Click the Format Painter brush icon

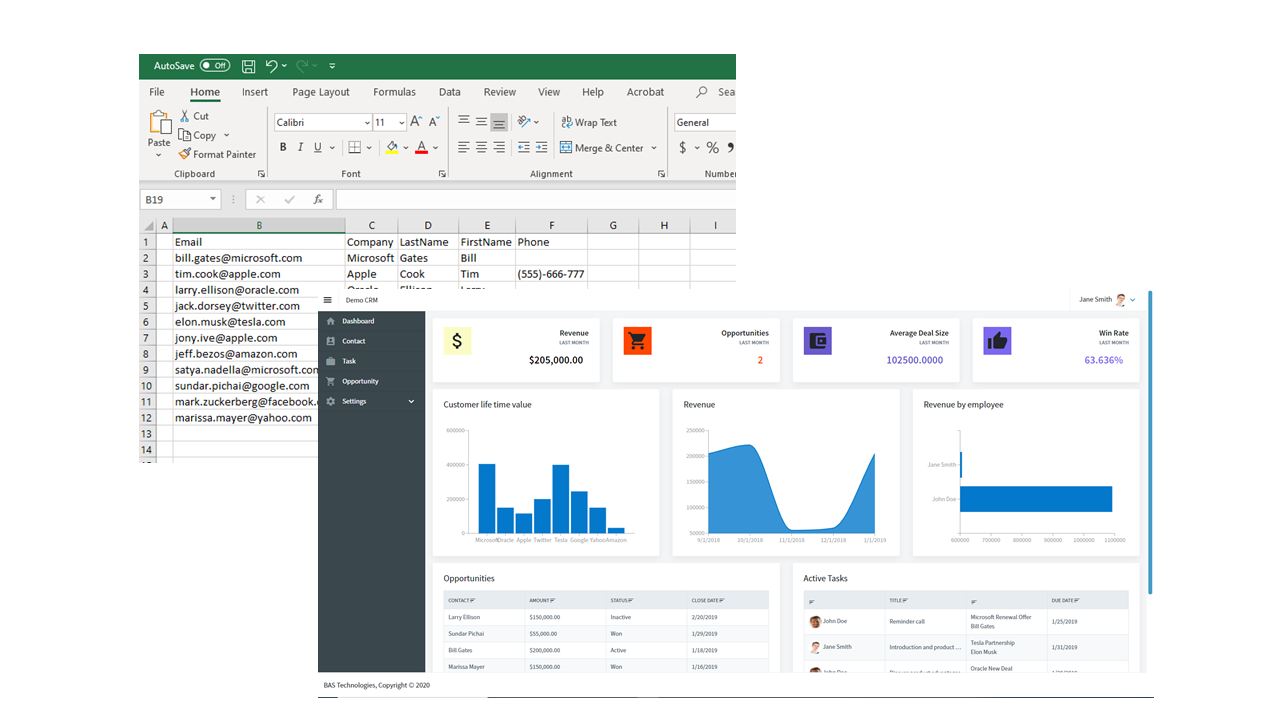(184, 154)
